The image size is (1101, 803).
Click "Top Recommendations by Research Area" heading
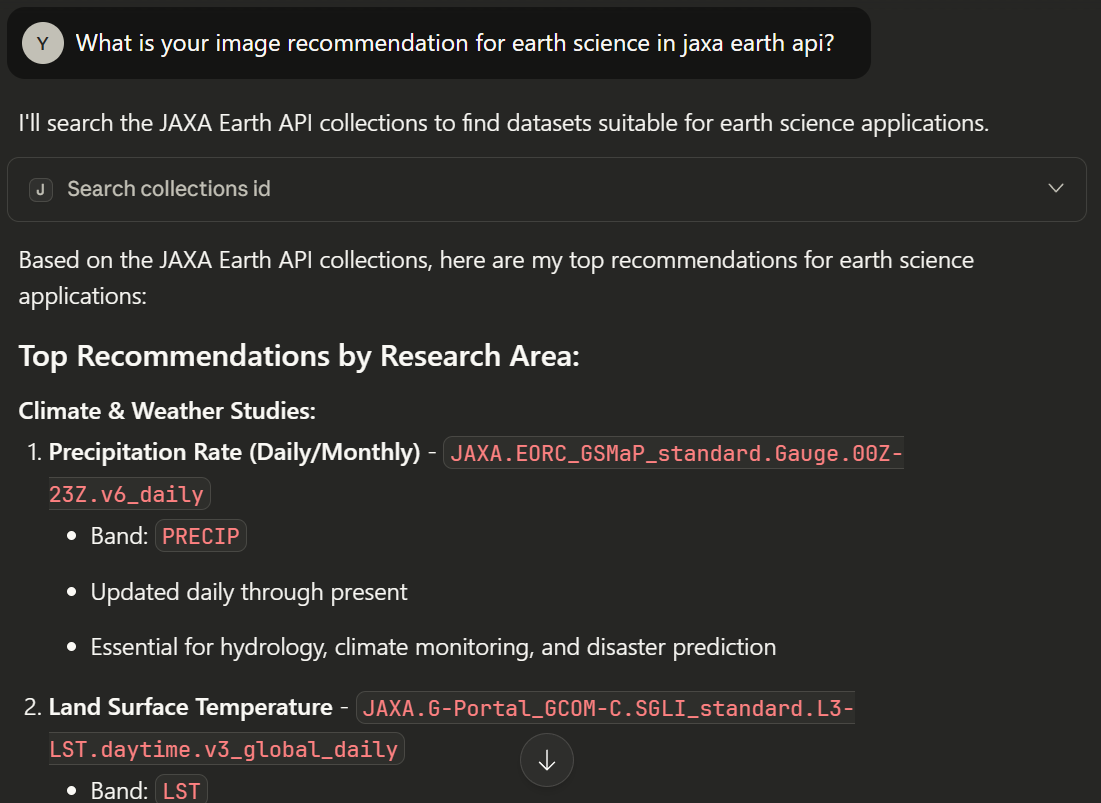click(299, 356)
